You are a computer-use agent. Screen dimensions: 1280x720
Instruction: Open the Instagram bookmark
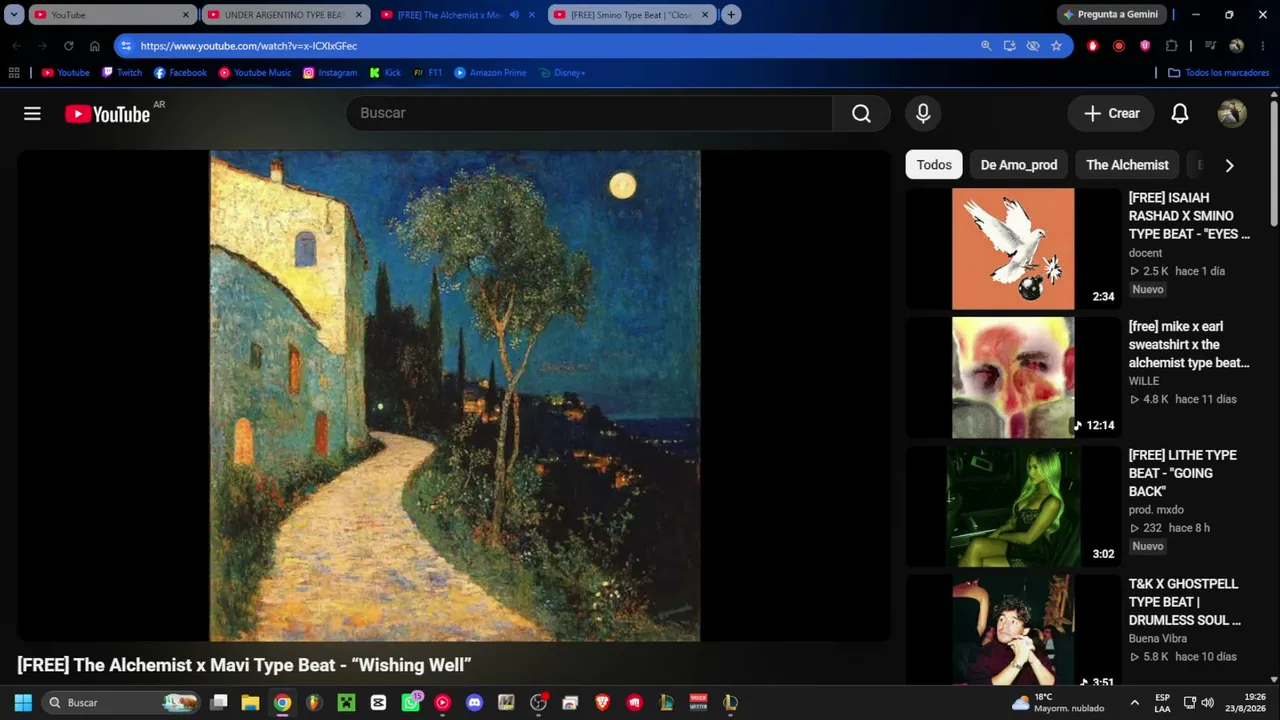[330, 73]
